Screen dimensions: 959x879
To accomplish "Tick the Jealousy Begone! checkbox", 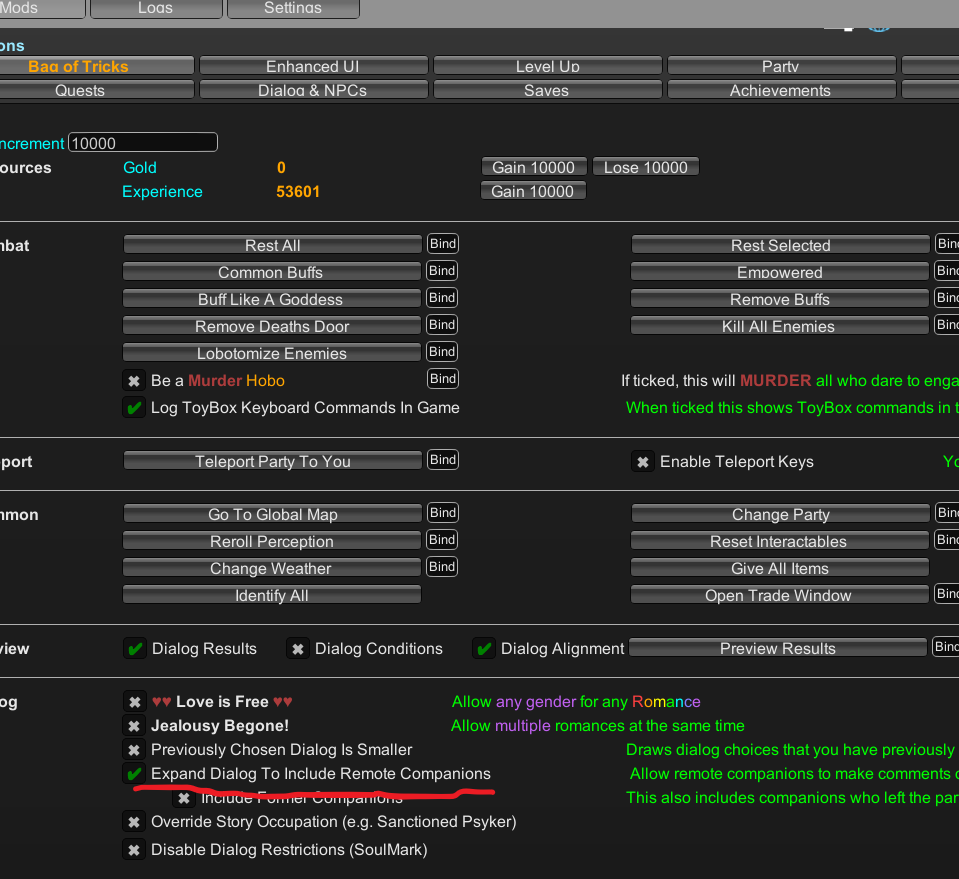I will point(134,725).
